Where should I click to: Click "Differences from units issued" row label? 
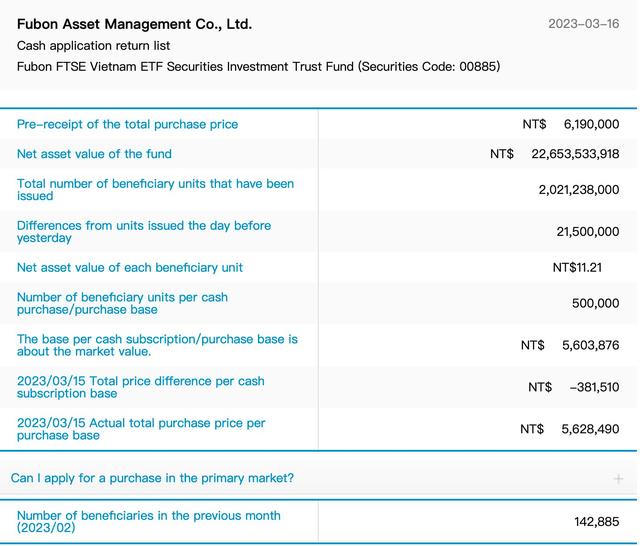point(143,232)
